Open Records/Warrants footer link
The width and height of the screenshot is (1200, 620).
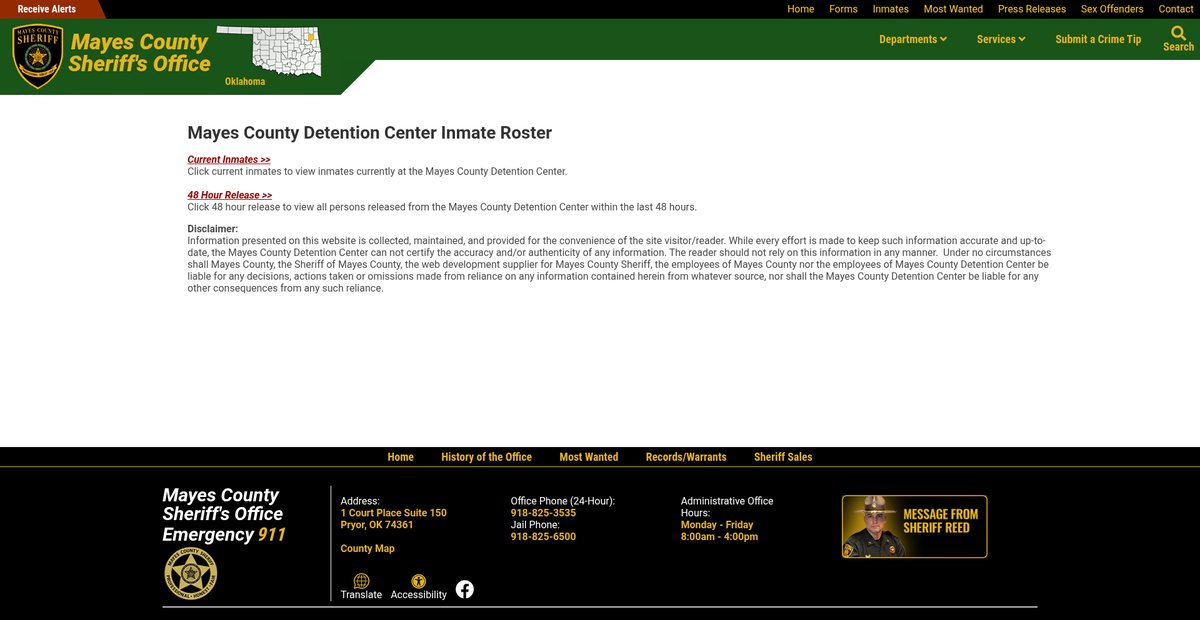tap(686, 457)
